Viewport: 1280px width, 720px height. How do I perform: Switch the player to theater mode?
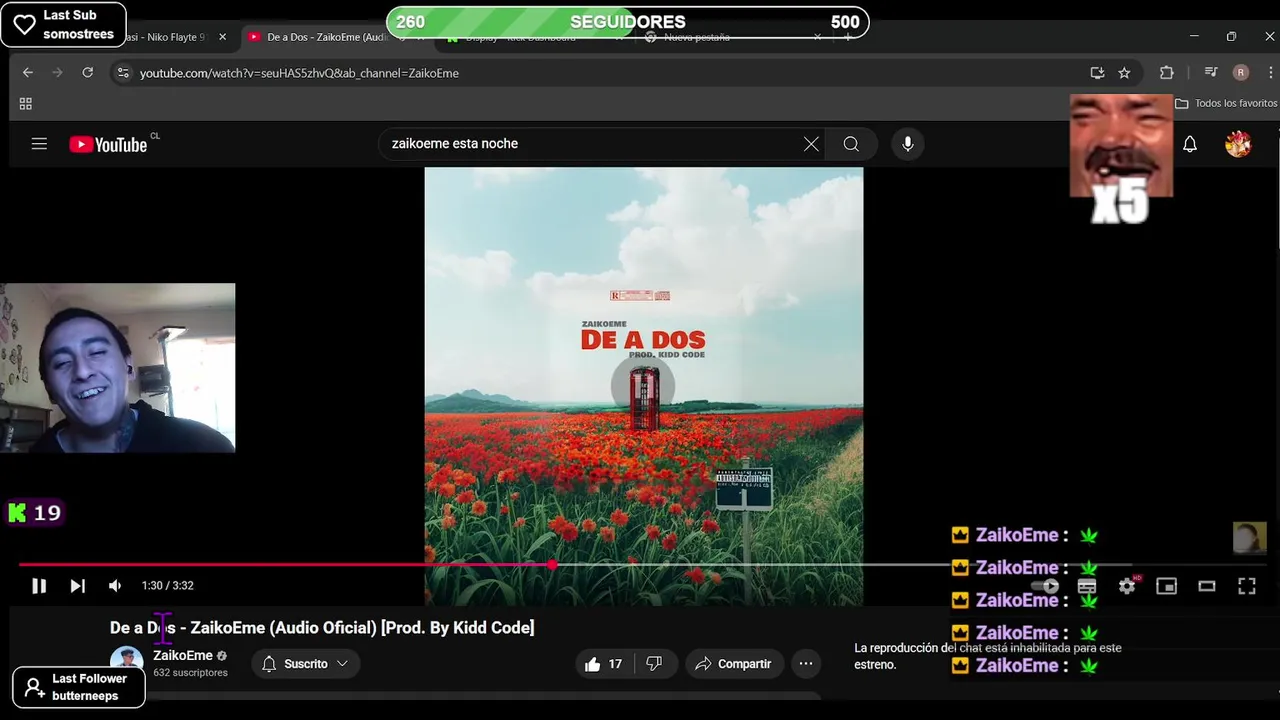click(1207, 586)
